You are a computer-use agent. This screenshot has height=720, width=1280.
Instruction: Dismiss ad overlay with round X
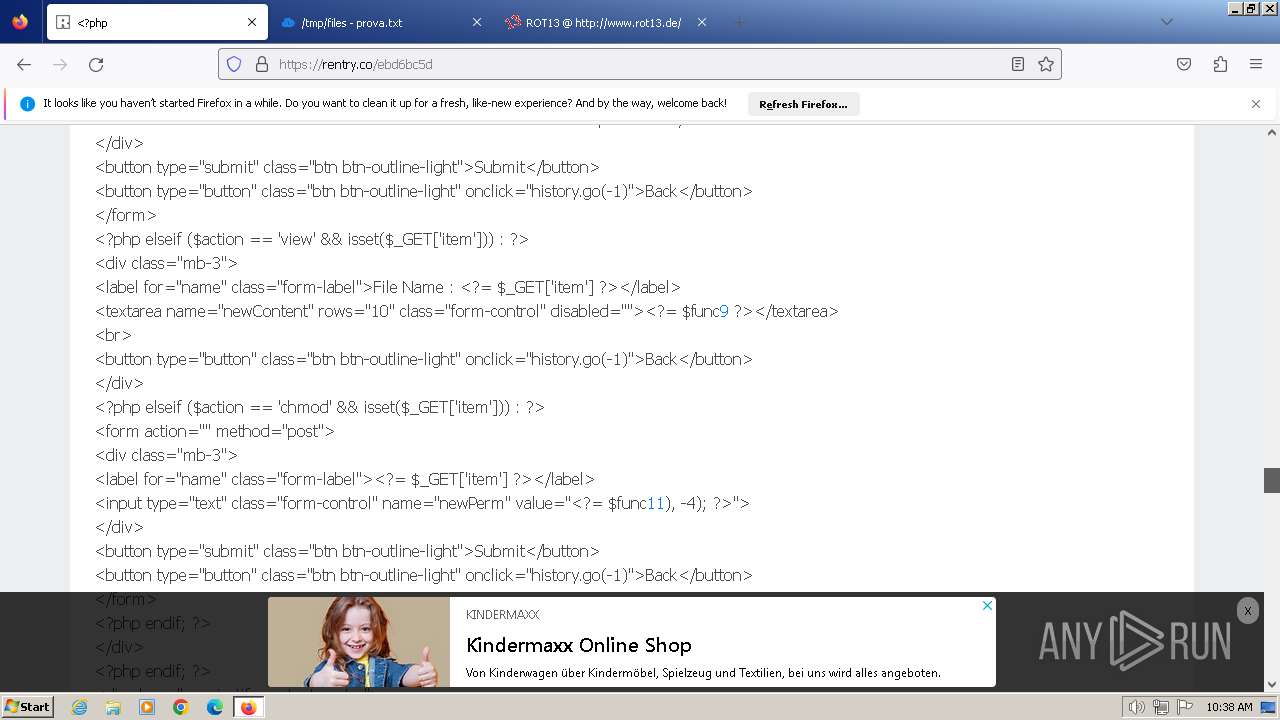coord(1247,611)
